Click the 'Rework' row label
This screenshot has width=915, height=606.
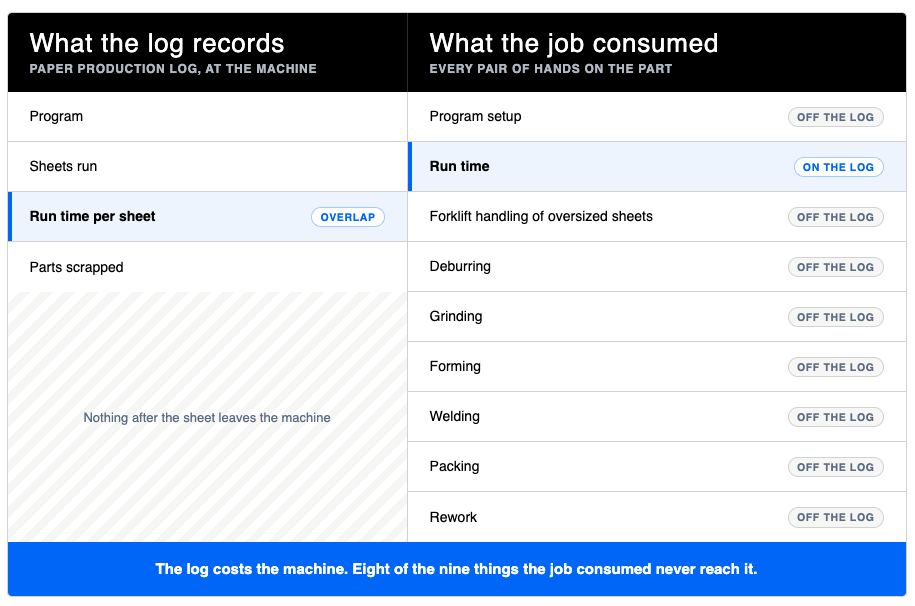[x=453, y=517]
